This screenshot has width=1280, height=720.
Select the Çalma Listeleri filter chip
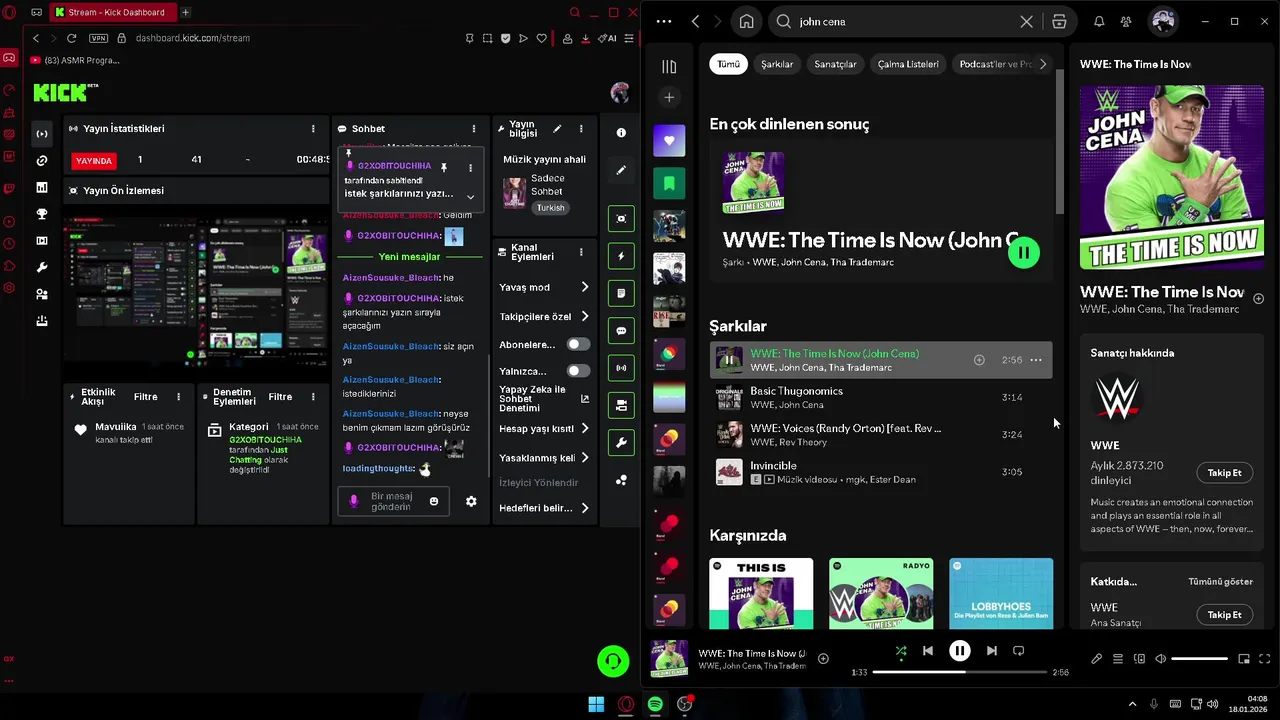tap(908, 64)
